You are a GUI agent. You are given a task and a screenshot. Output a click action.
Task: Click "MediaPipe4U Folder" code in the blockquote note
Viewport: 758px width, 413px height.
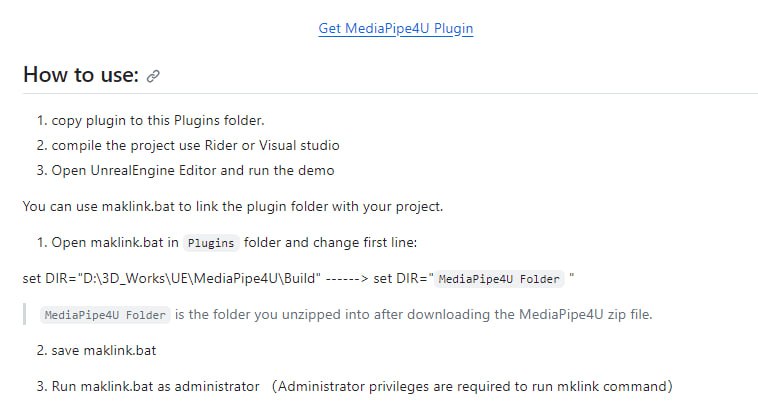[x=105, y=315]
